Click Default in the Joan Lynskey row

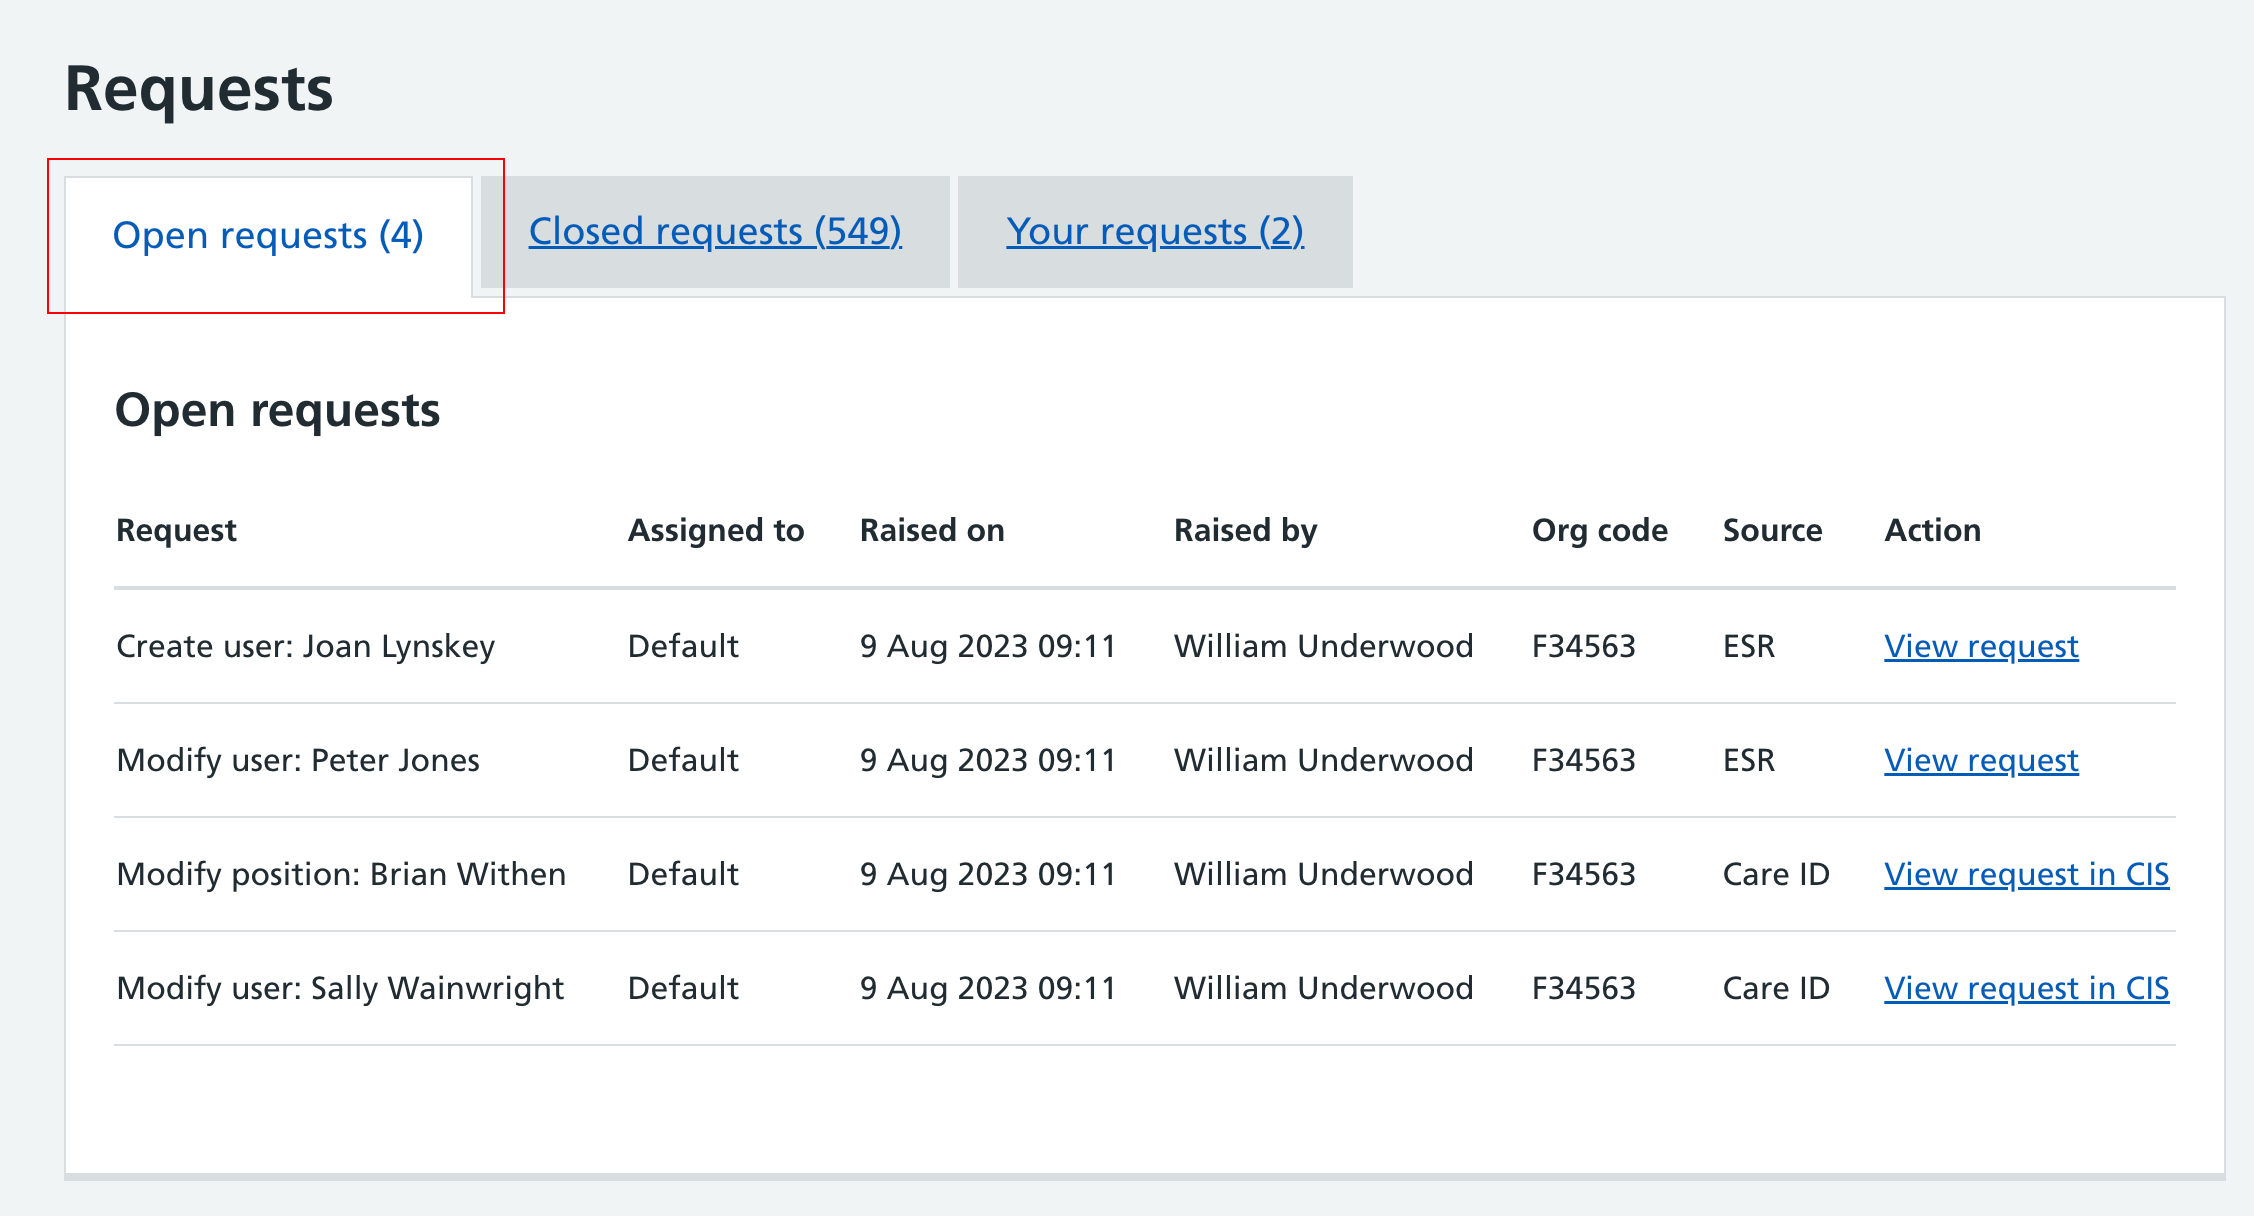(x=683, y=647)
